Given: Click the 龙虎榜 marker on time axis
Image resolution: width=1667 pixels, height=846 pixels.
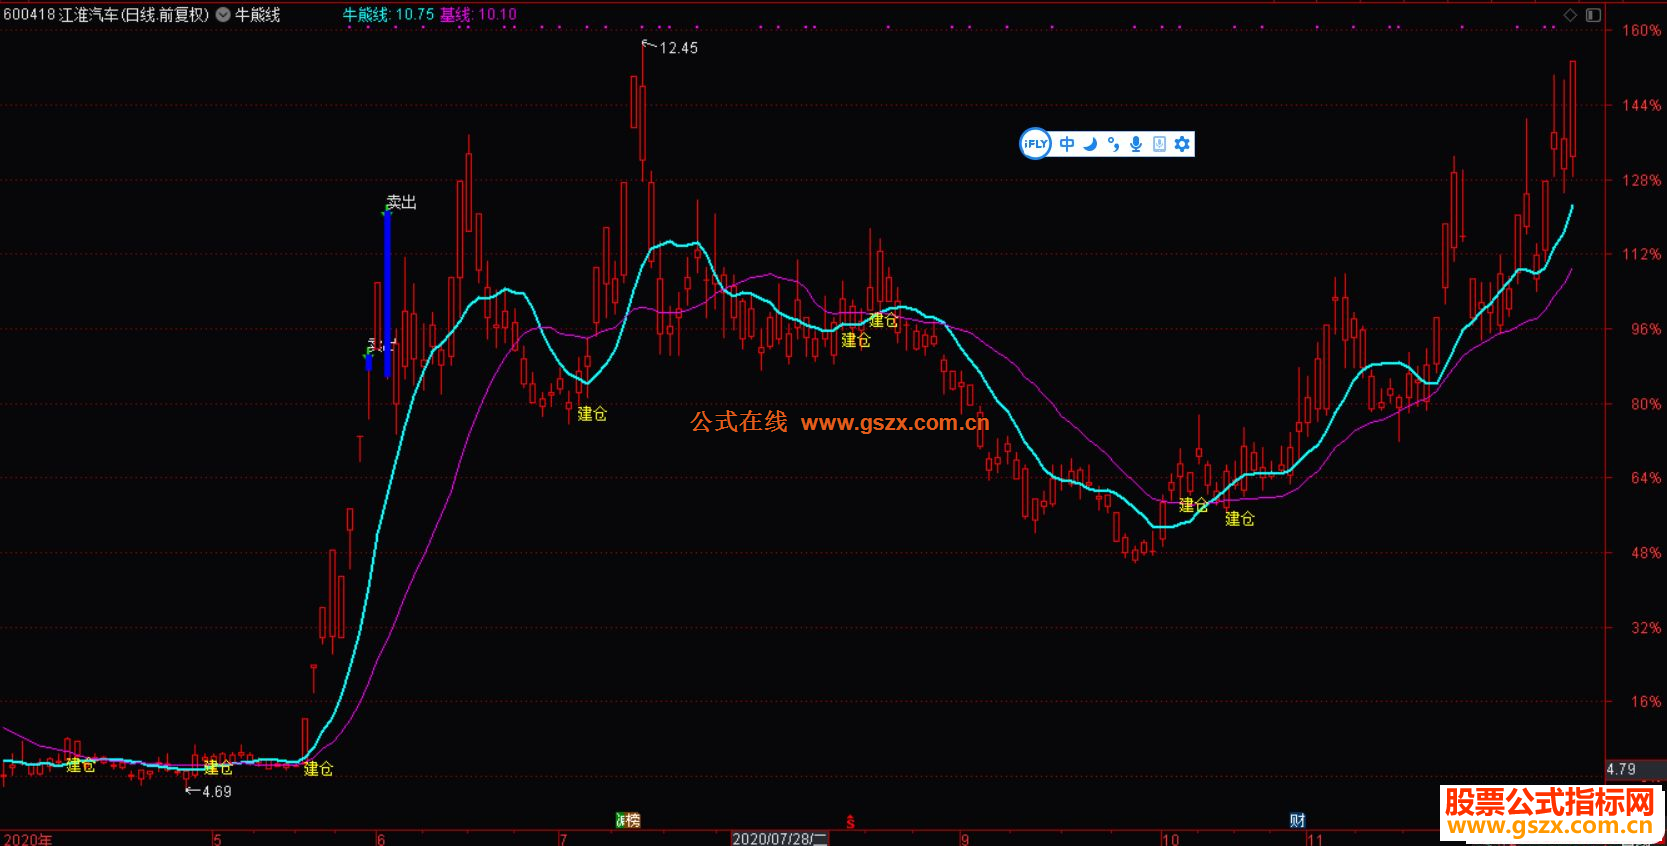Looking at the screenshot, I should (x=627, y=821).
